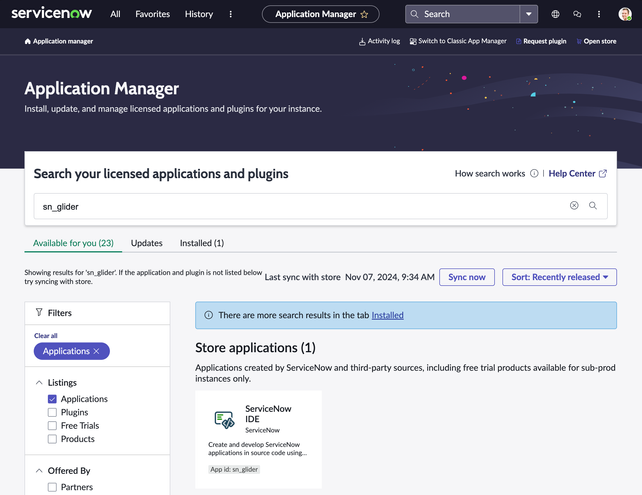This screenshot has height=495, width=642.
Task: Click the Open store cart icon
Action: pos(579,41)
